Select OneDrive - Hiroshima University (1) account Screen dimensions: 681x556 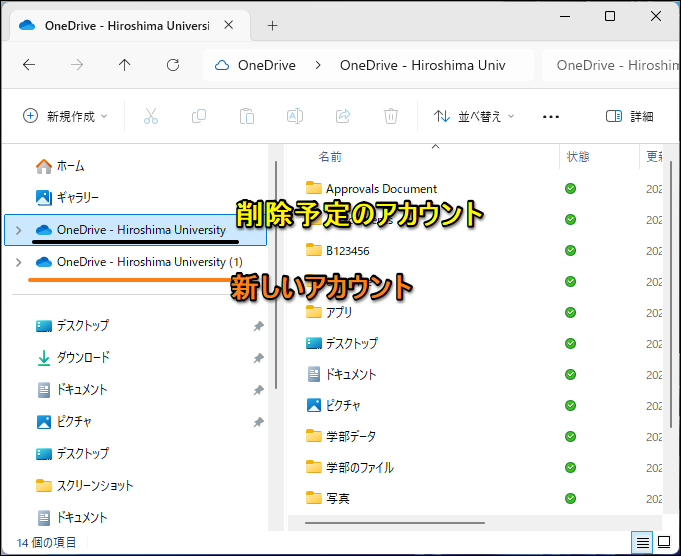tap(135, 262)
